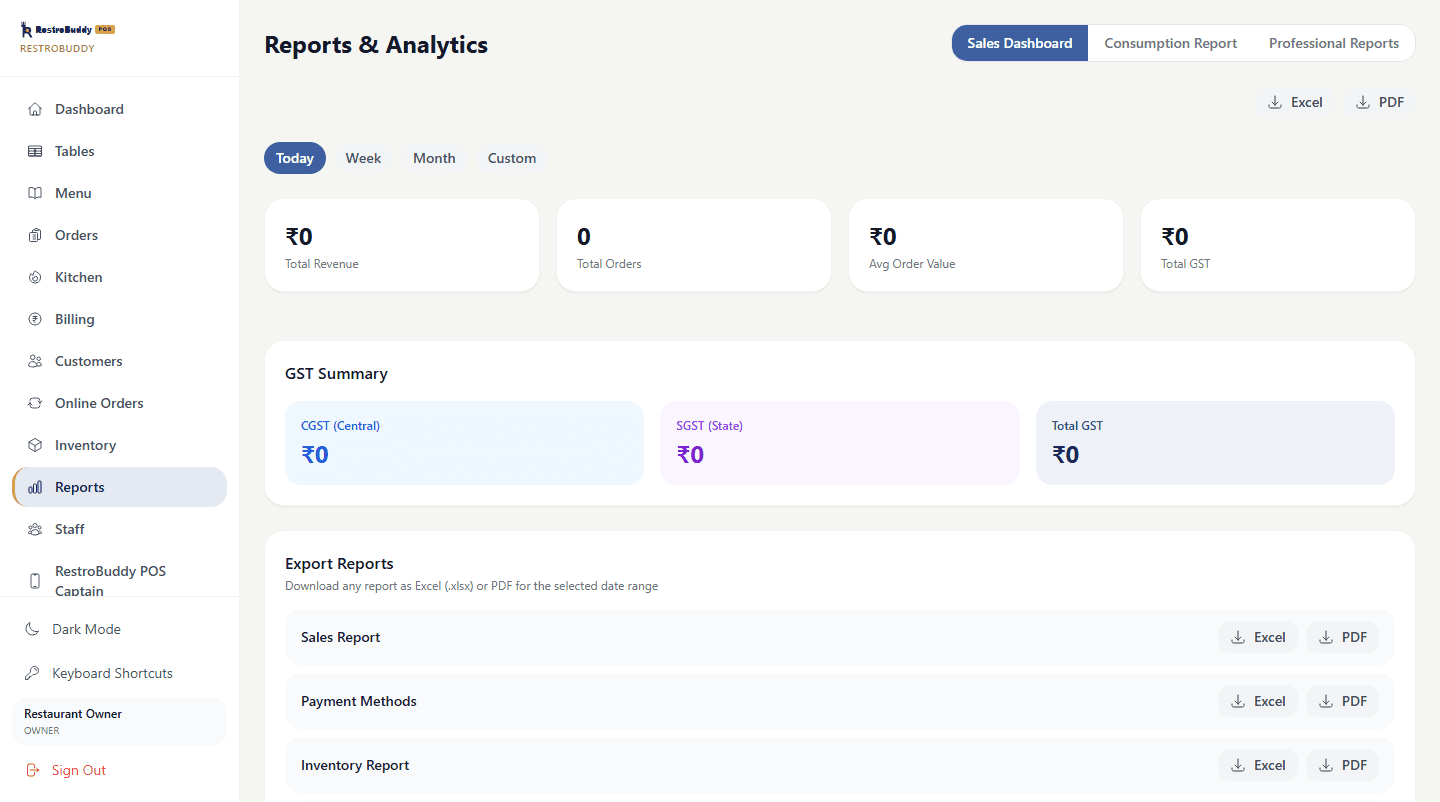The height and width of the screenshot is (802, 1440).
Task: Select the Month date range
Action: (x=434, y=158)
